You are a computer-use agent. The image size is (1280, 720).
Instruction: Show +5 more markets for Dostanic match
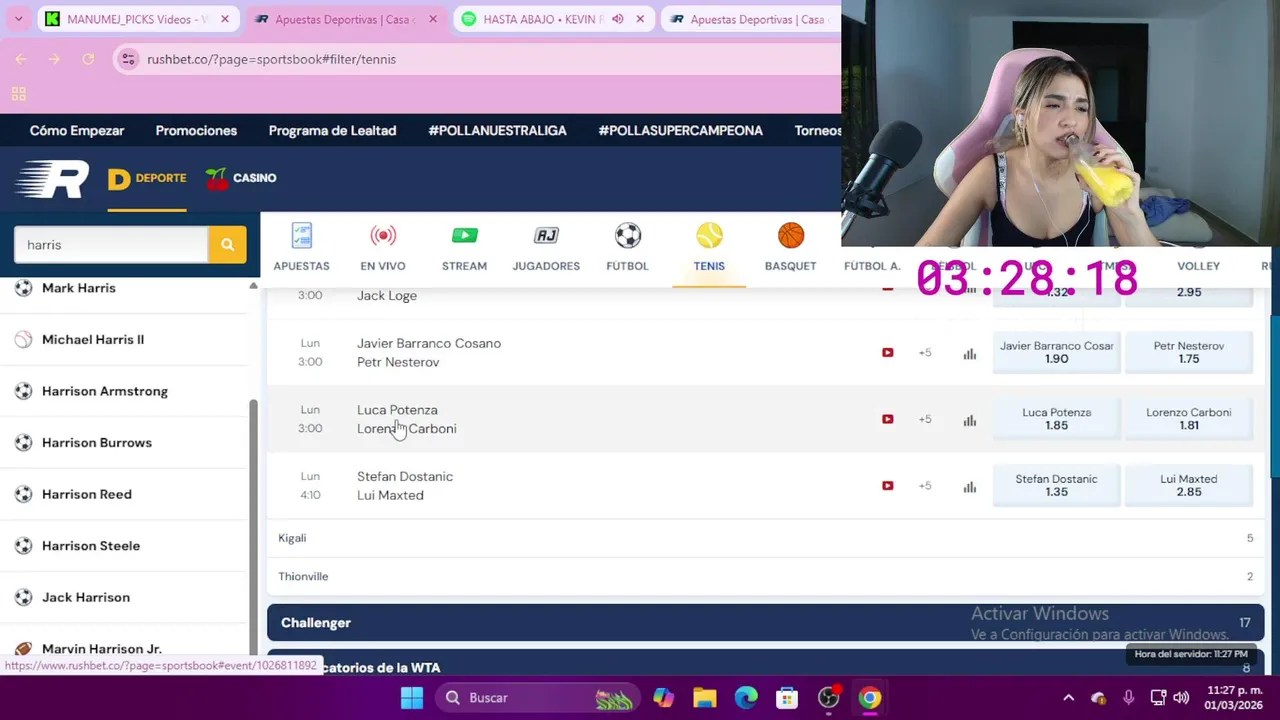coord(925,486)
